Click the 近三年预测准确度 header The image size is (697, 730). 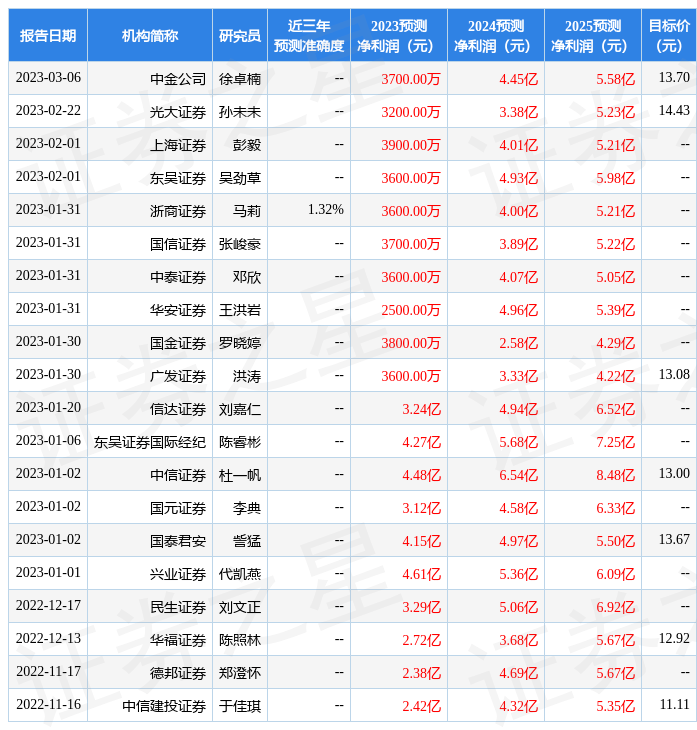point(309,36)
